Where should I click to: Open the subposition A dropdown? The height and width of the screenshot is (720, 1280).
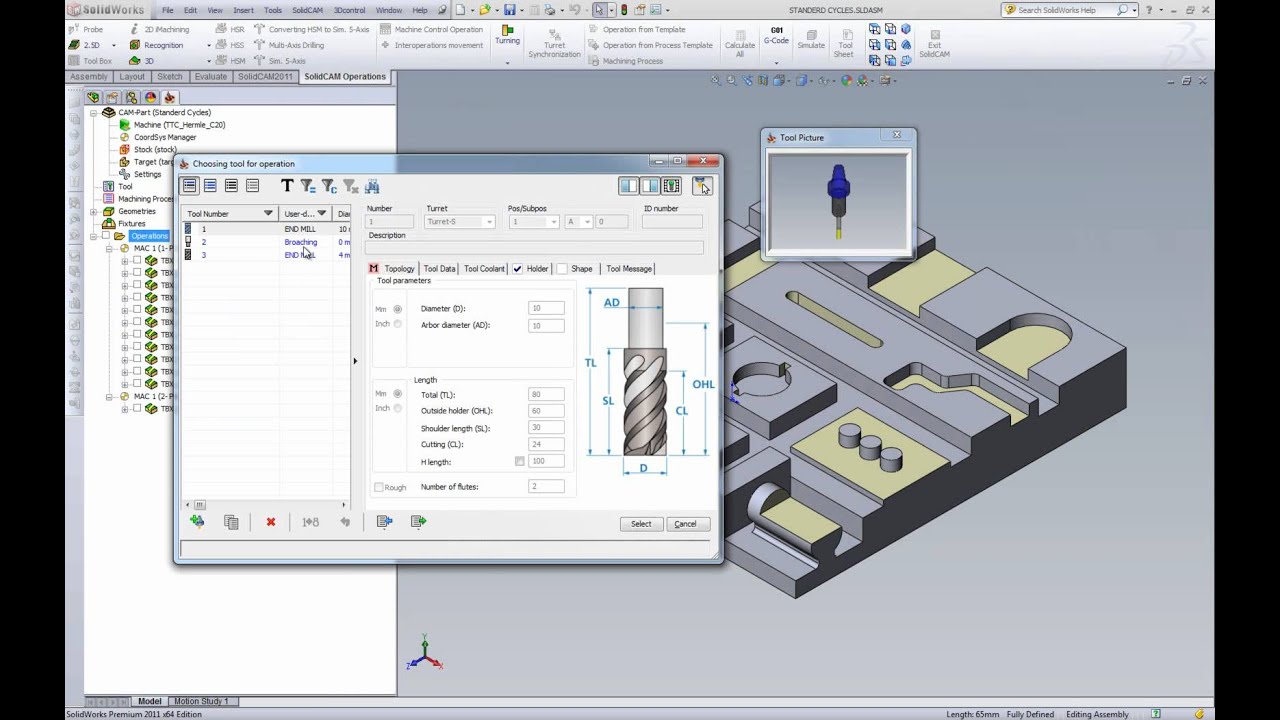(587, 222)
